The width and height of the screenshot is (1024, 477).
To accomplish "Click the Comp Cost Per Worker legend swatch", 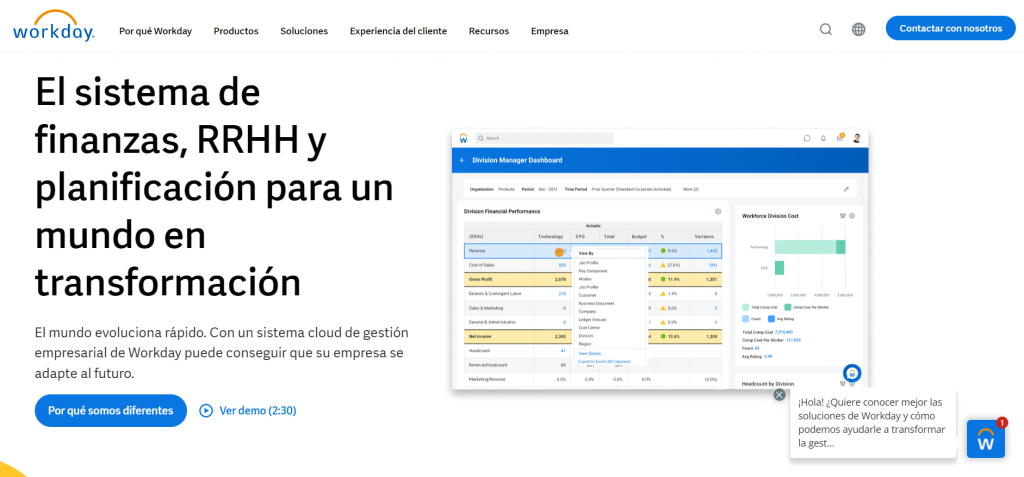I will [x=788, y=307].
